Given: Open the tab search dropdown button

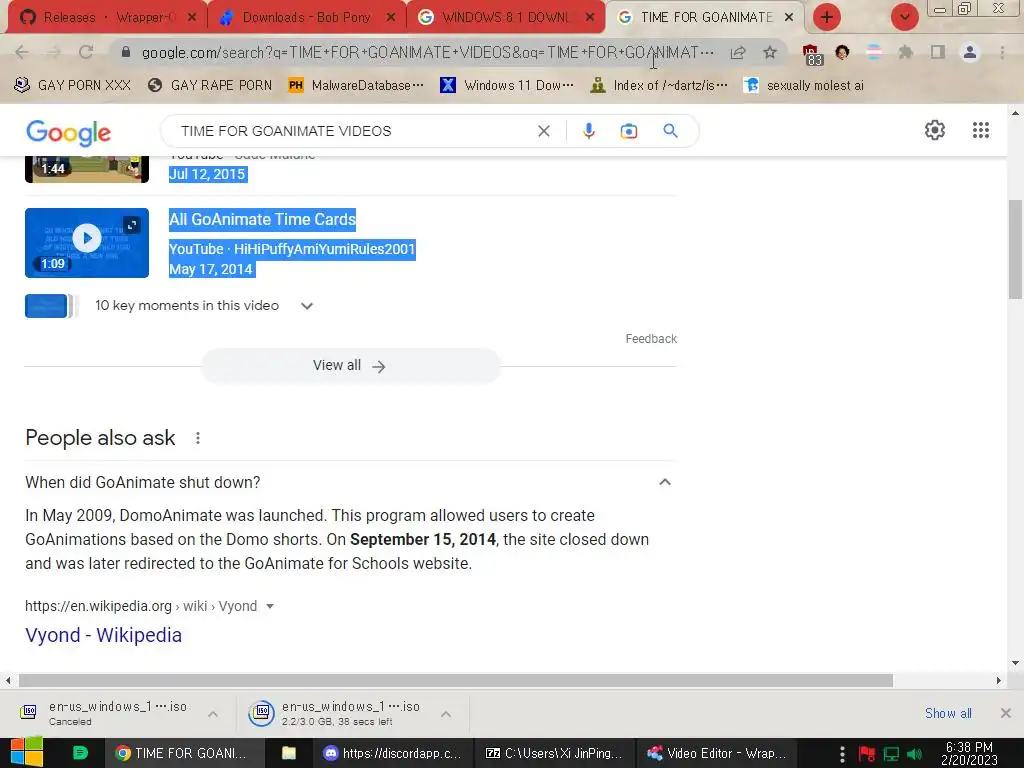Looking at the screenshot, I should (x=904, y=17).
